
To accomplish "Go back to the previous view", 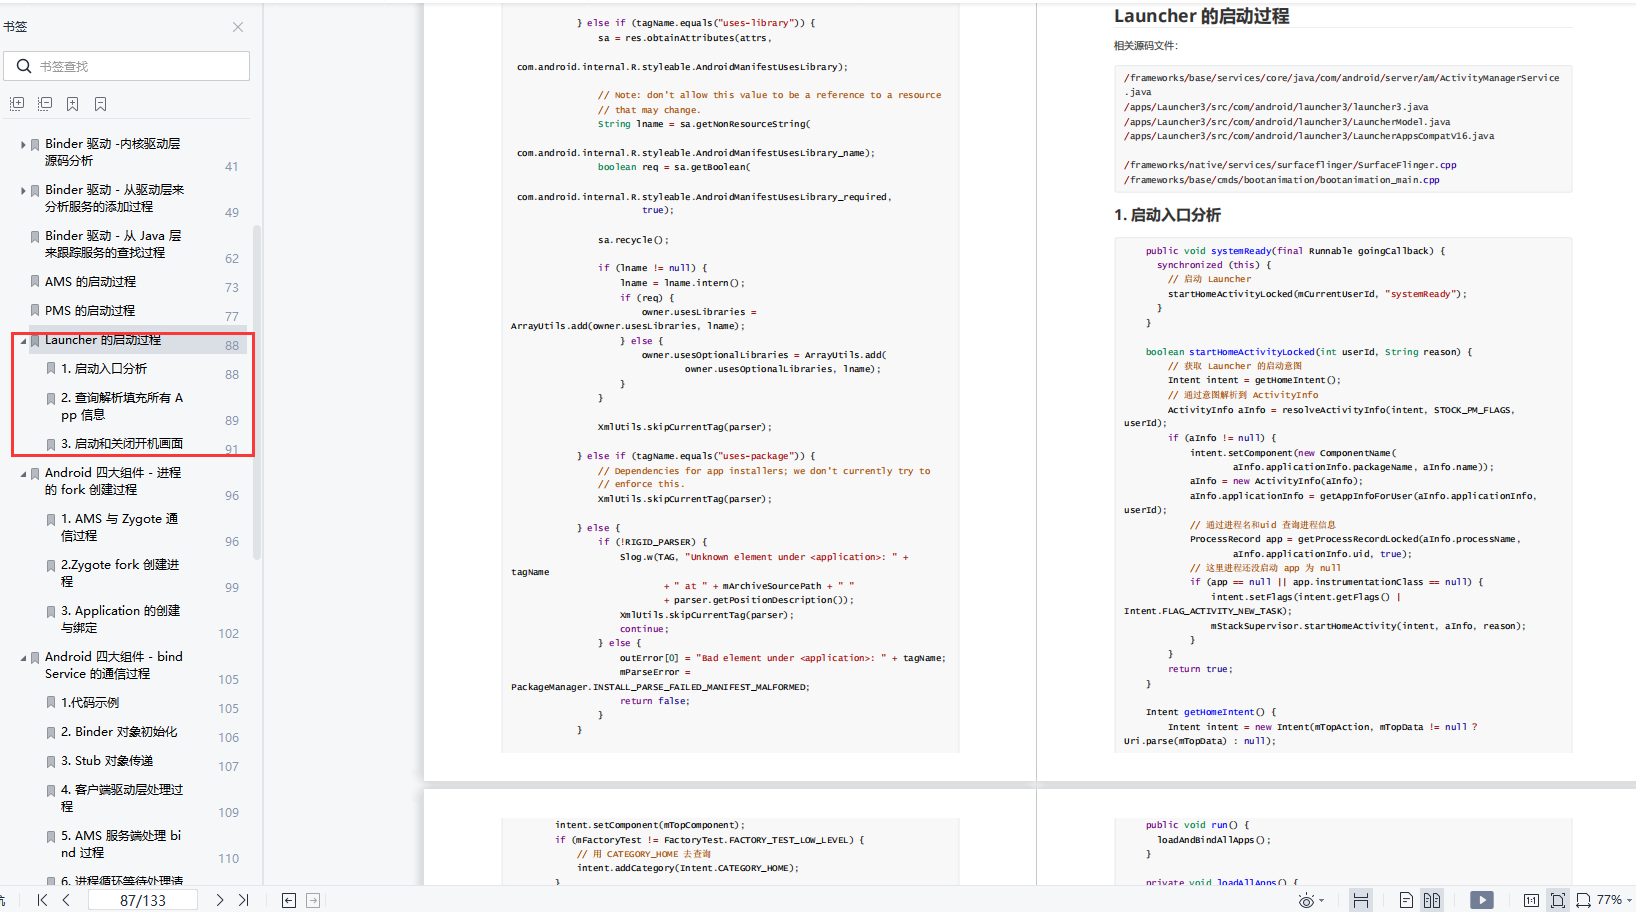I will pyautogui.click(x=289, y=900).
